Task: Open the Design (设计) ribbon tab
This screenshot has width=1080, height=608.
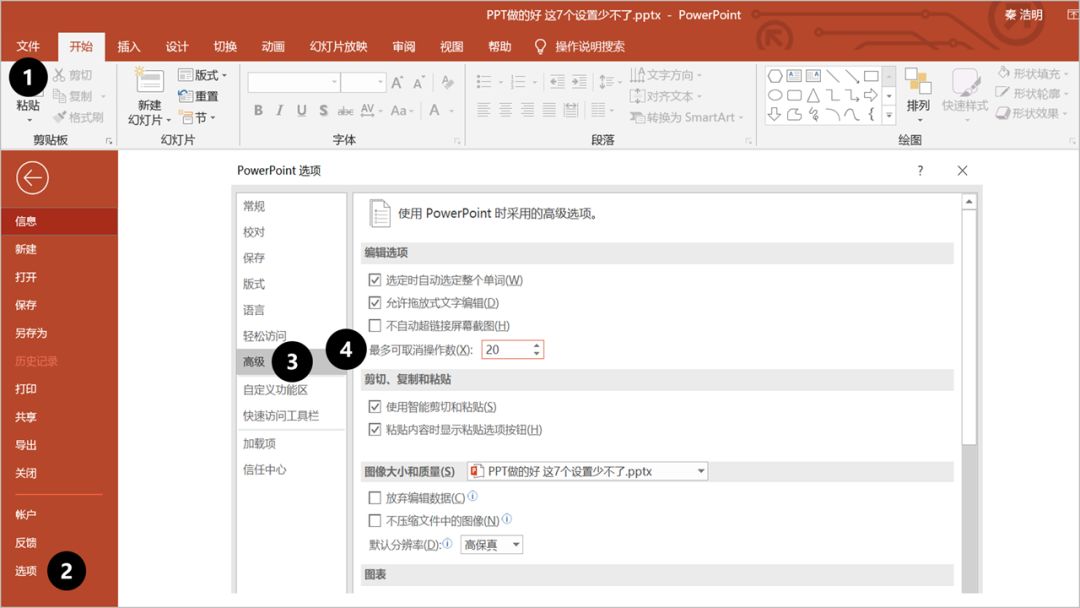Action: [177, 46]
